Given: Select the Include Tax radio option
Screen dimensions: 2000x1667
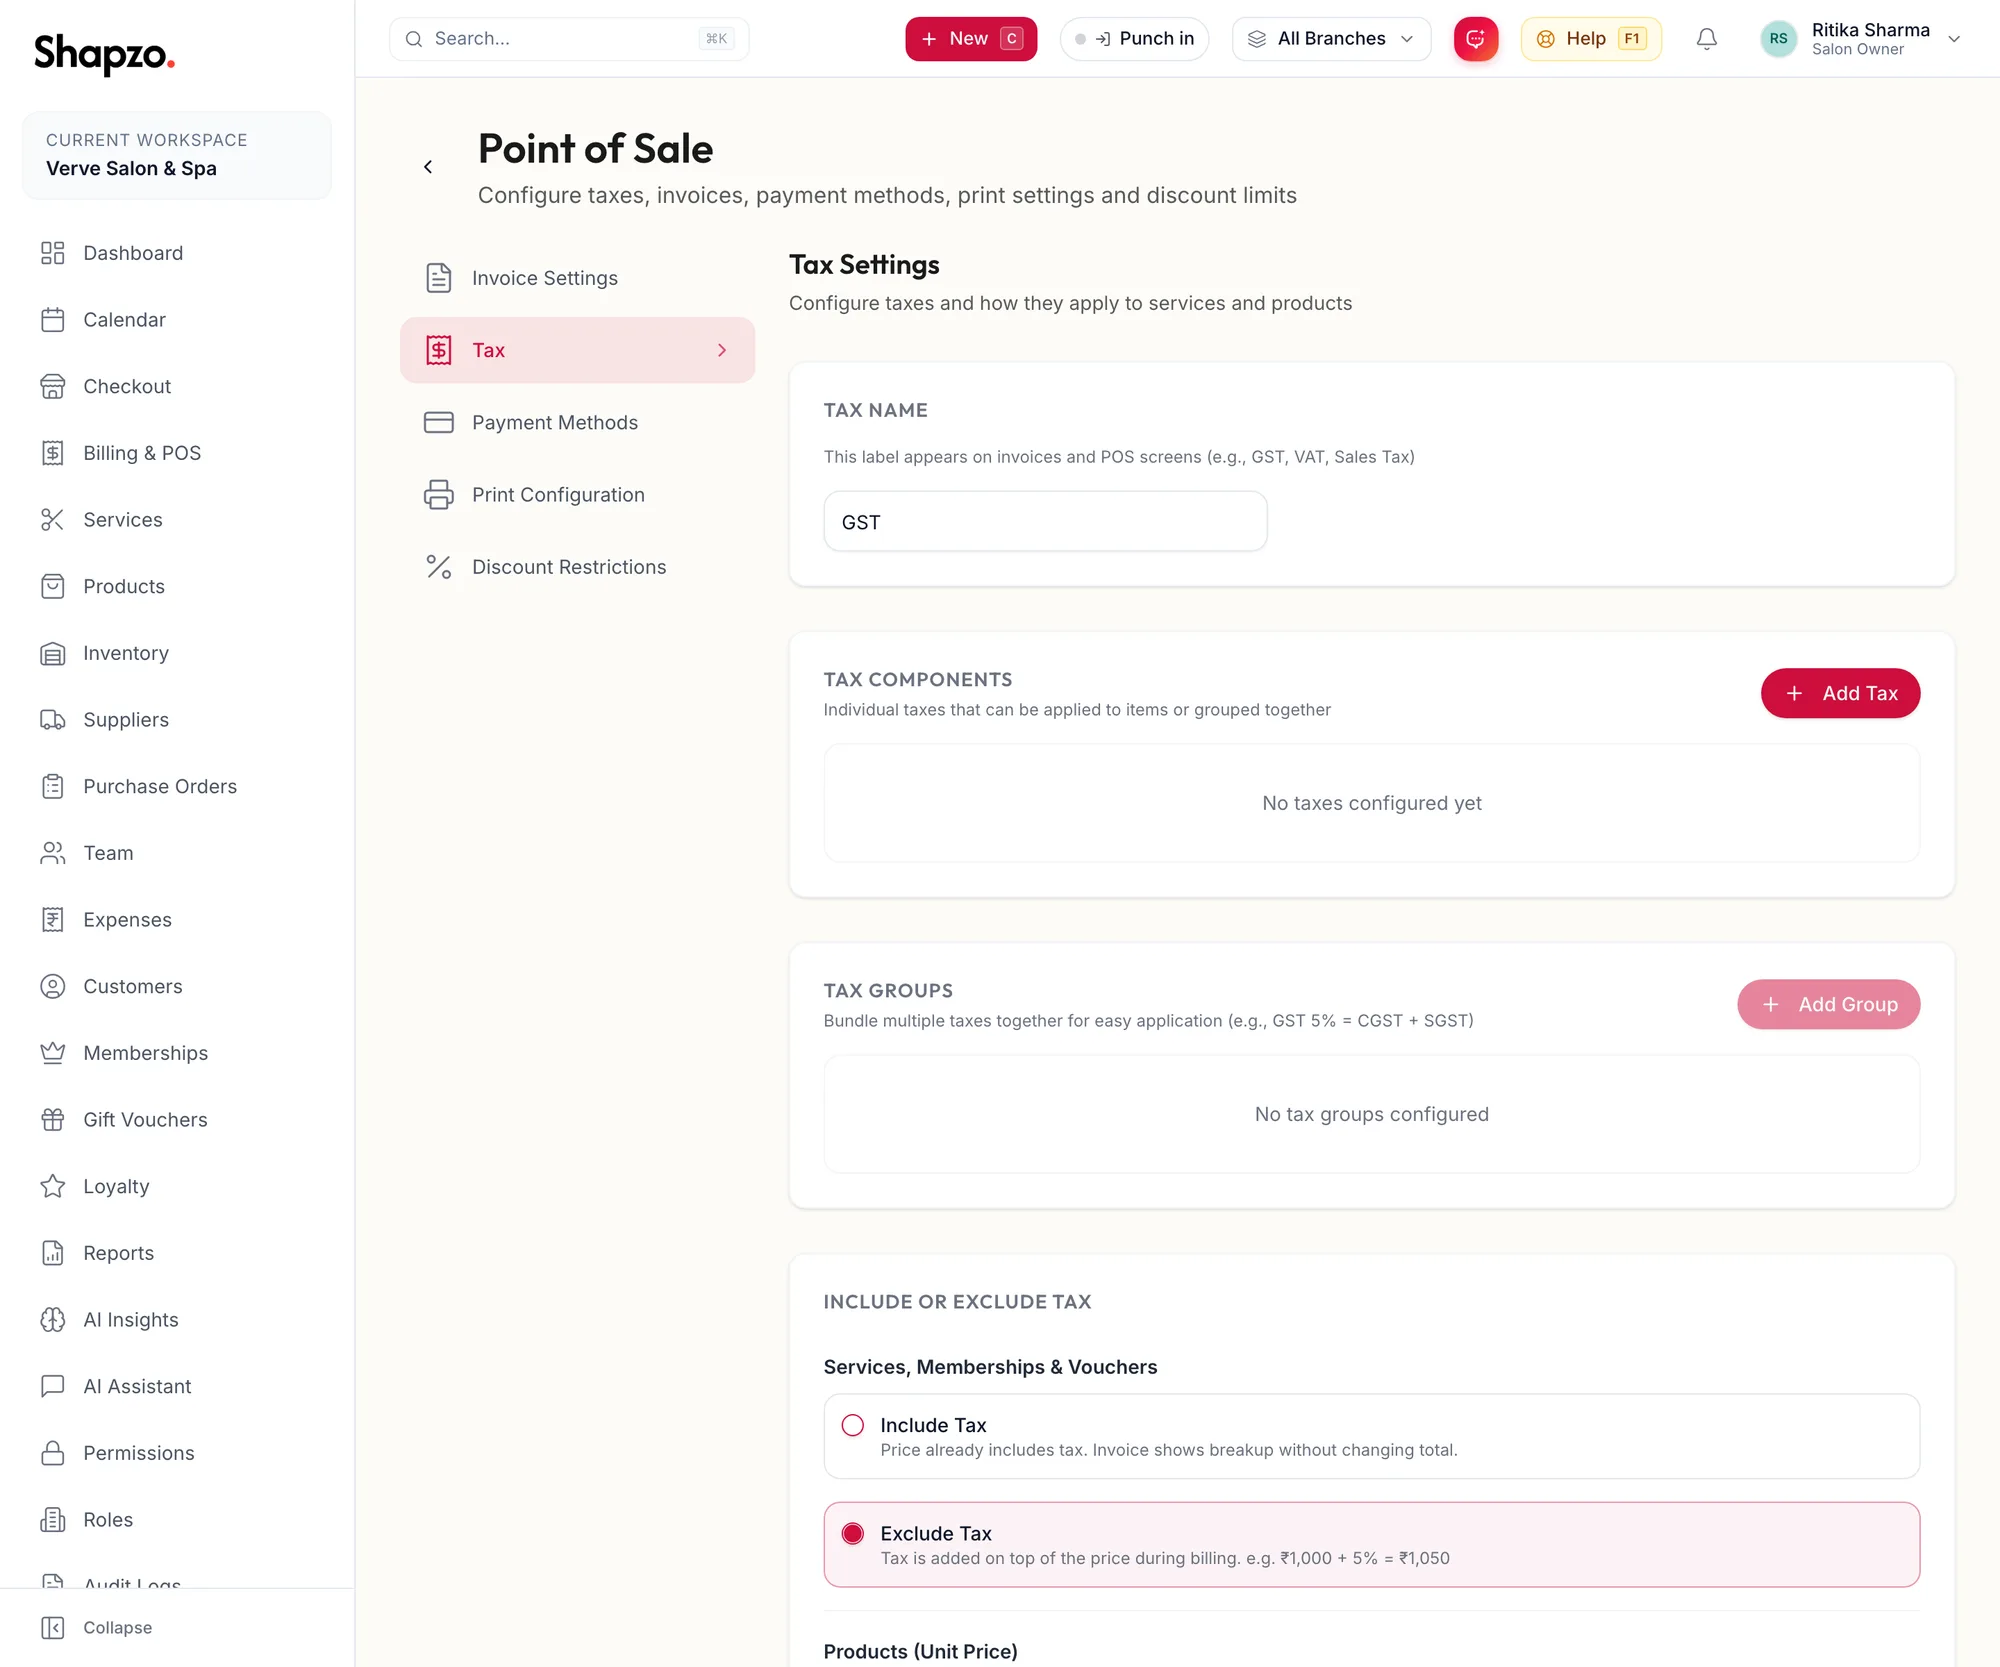Looking at the screenshot, I should (x=853, y=1425).
